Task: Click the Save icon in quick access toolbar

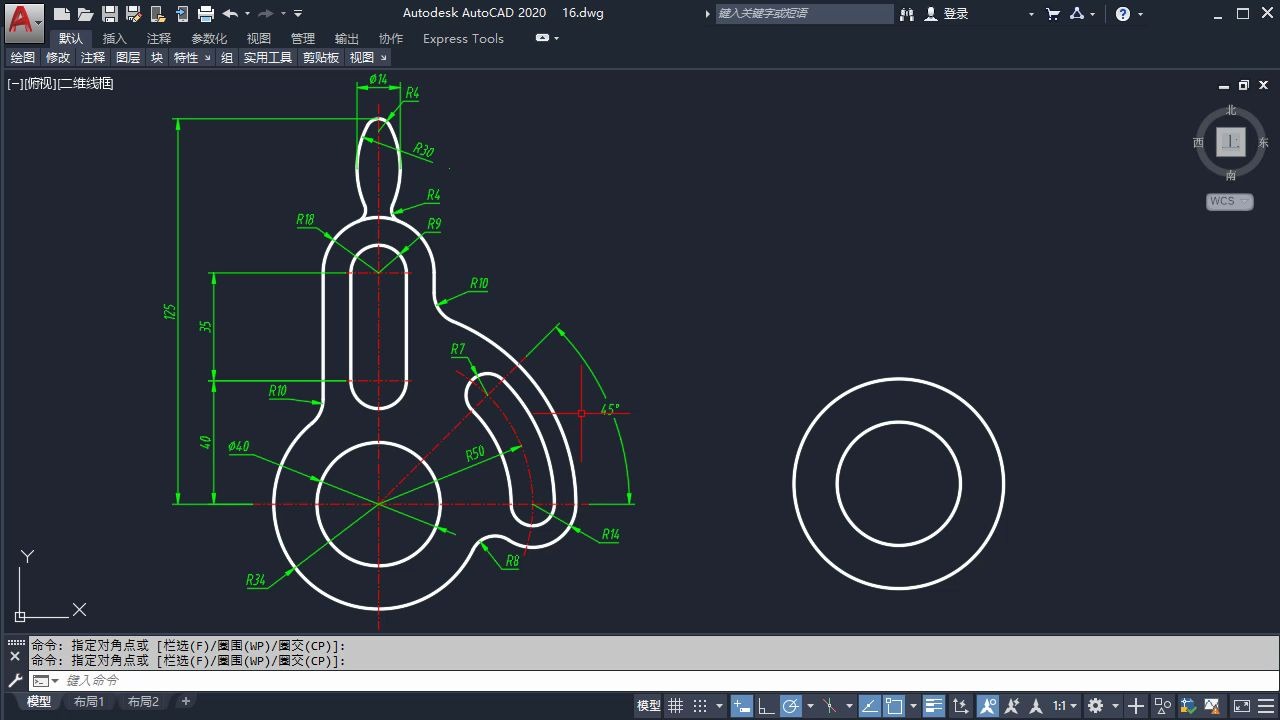Action: [110, 14]
